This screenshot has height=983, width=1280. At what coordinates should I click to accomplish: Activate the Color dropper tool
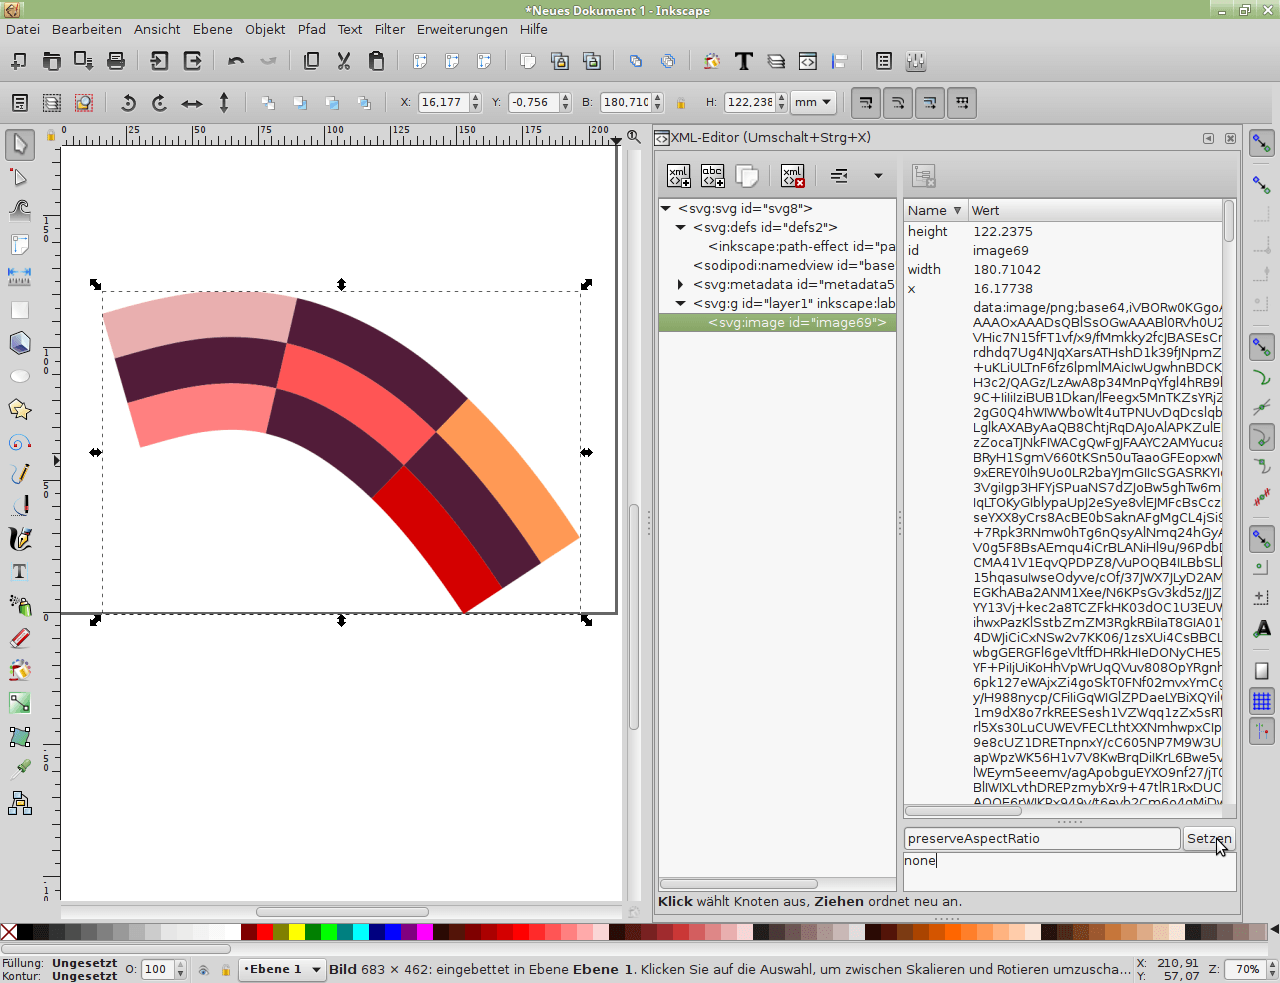(x=19, y=768)
